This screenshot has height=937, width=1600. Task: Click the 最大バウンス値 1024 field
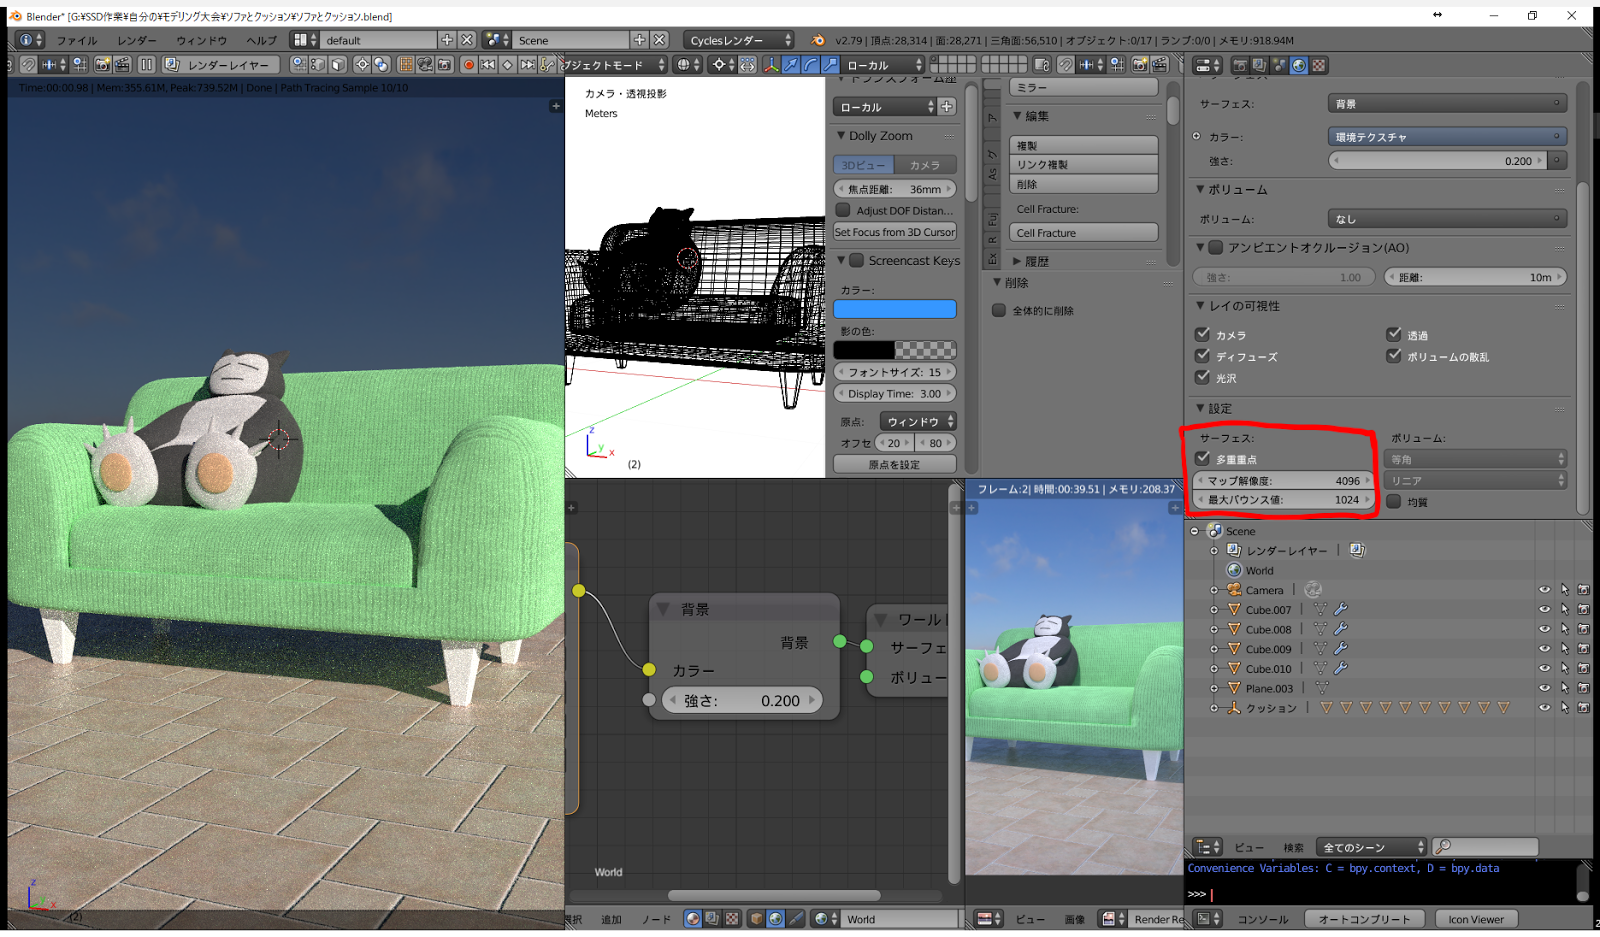point(1284,500)
